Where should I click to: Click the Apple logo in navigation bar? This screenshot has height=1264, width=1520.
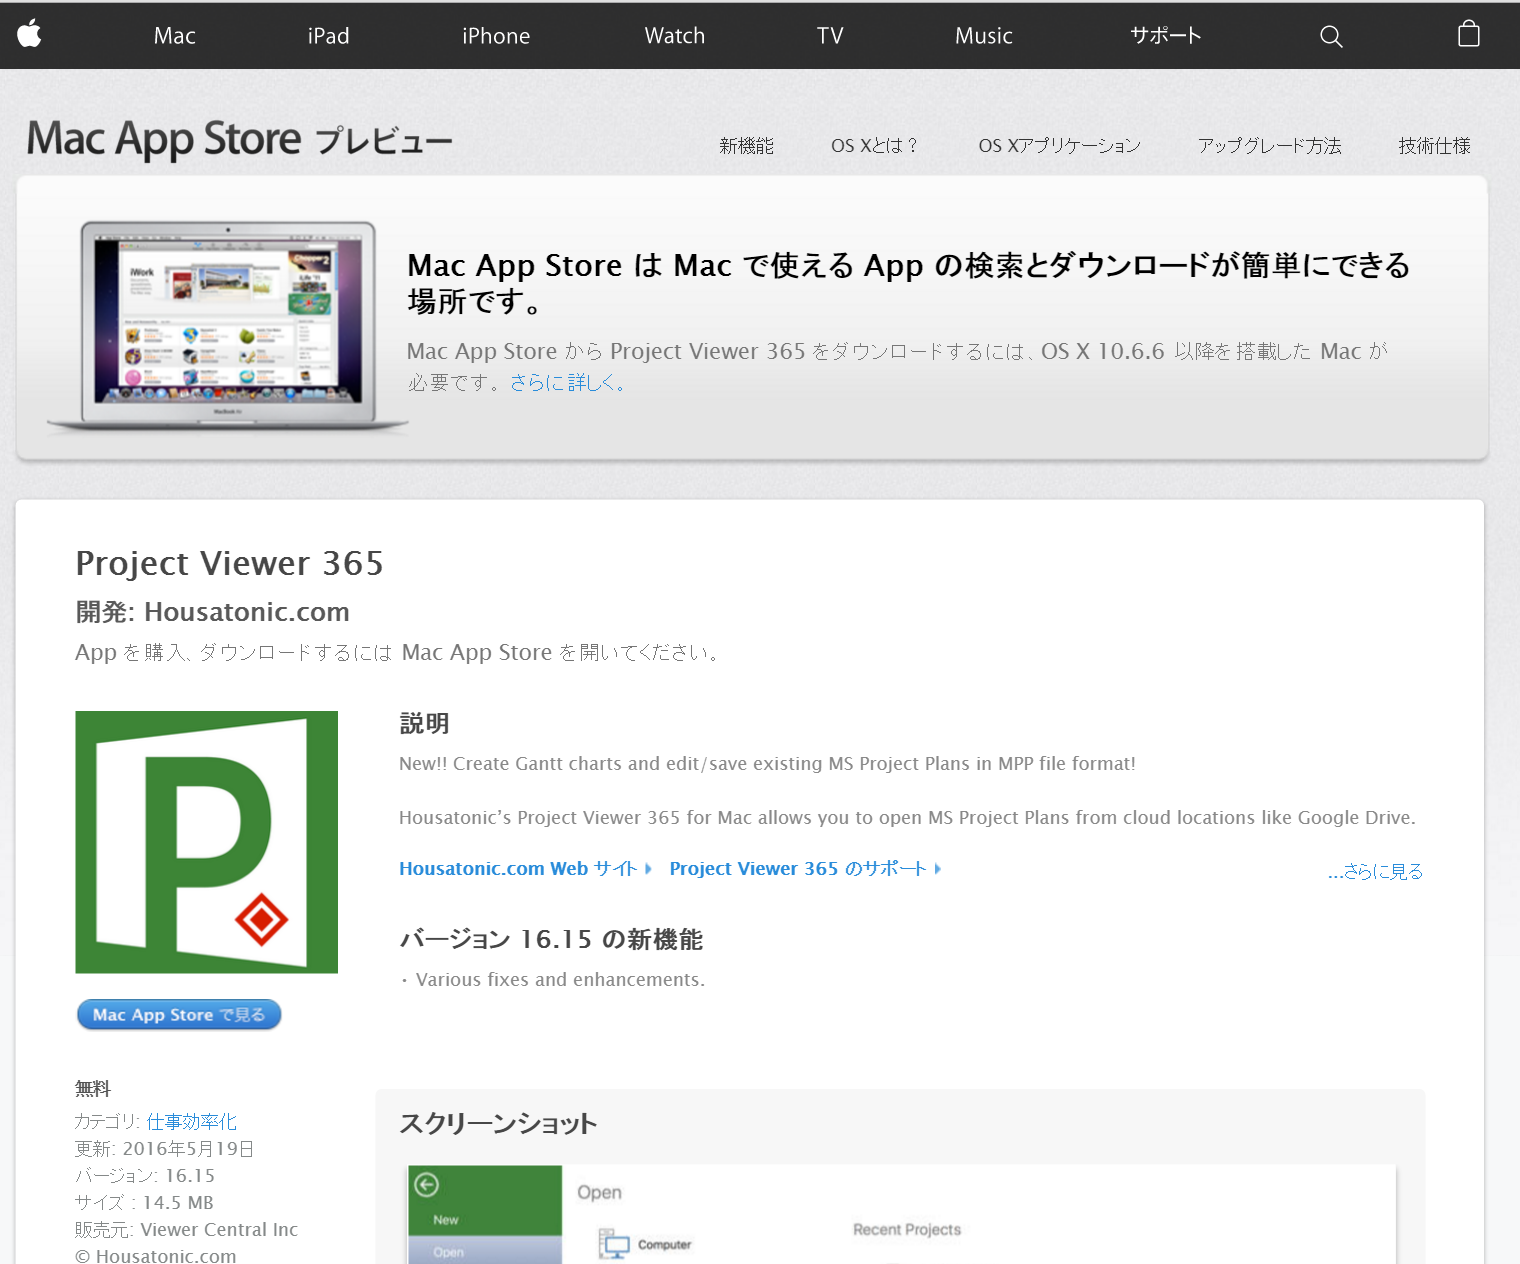click(x=30, y=35)
